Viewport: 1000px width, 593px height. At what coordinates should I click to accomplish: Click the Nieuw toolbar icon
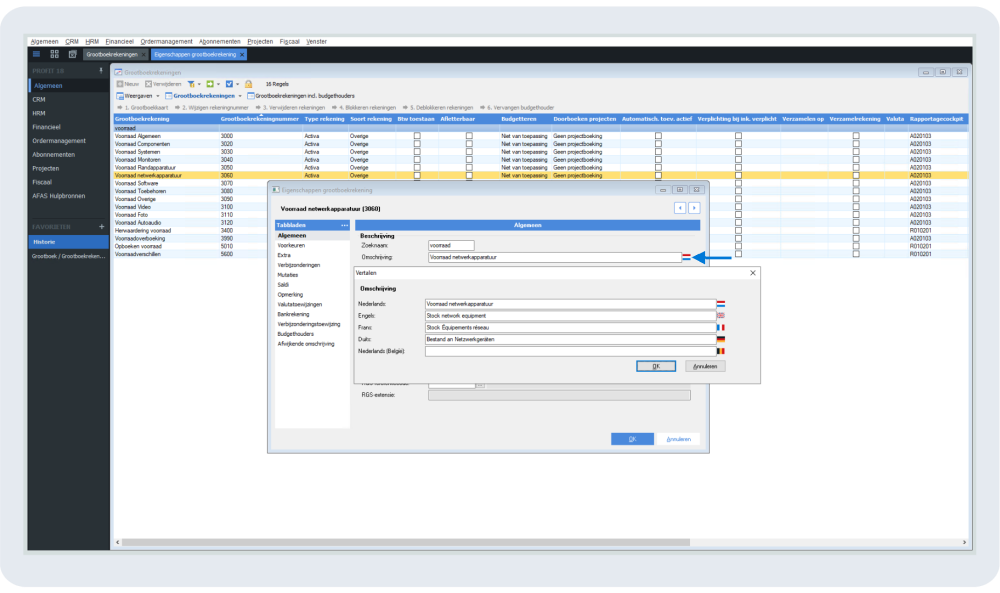click(119, 84)
